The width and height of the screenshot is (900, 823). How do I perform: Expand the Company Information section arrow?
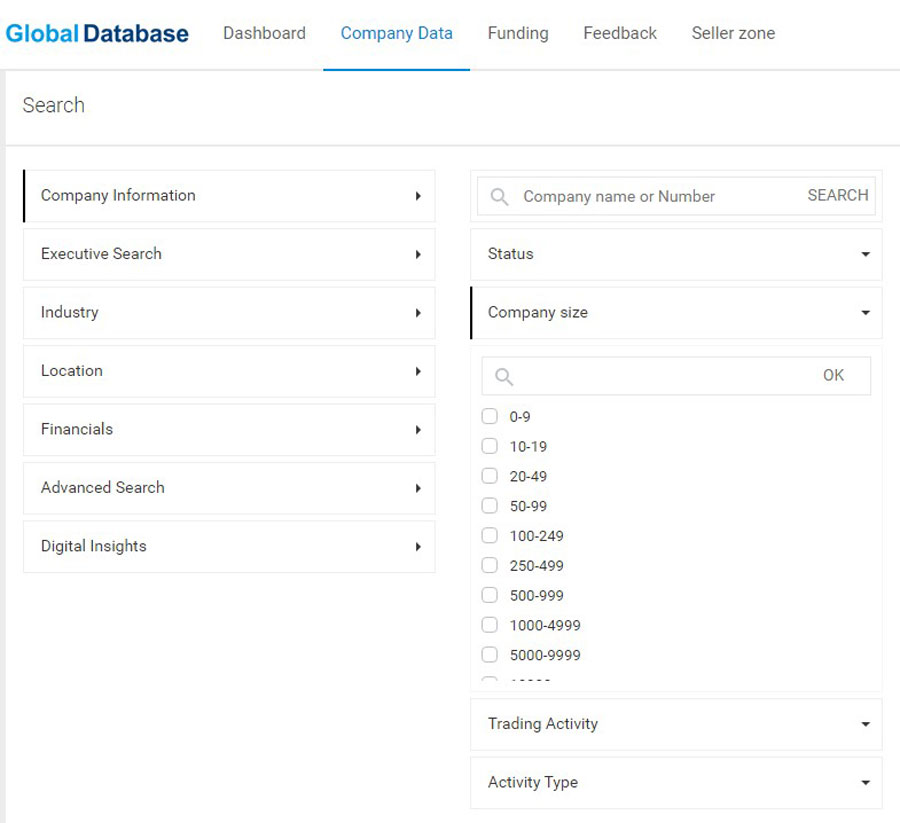click(418, 196)
